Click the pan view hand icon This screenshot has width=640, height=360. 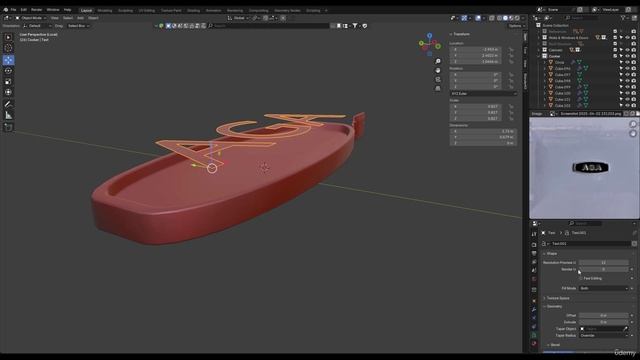438,70
